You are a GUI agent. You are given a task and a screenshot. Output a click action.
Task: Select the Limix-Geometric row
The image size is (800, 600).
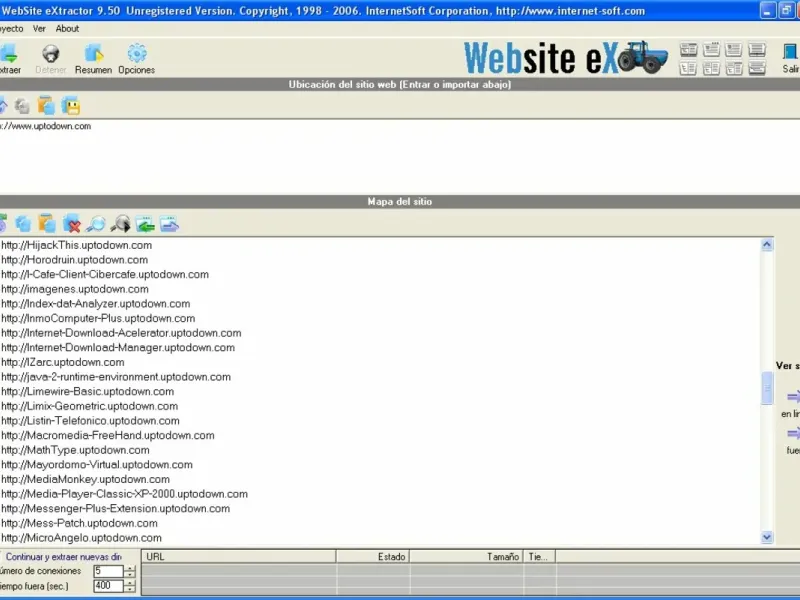coord(90,406)
